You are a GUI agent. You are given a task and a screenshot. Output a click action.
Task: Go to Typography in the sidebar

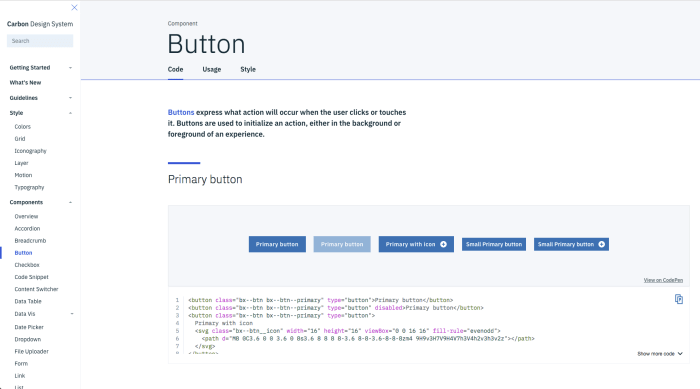point(29,187)
